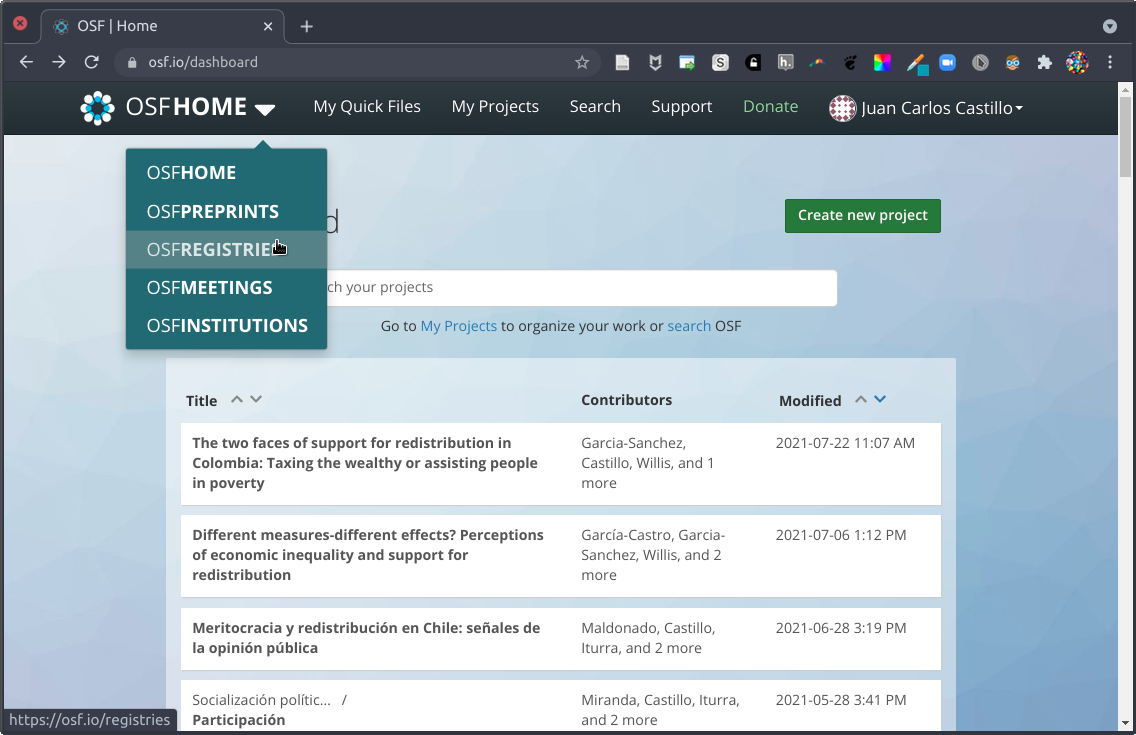Bookmark this page with the star icon
This screenshot has width=1136, height=735.
[x=582, y=62]
